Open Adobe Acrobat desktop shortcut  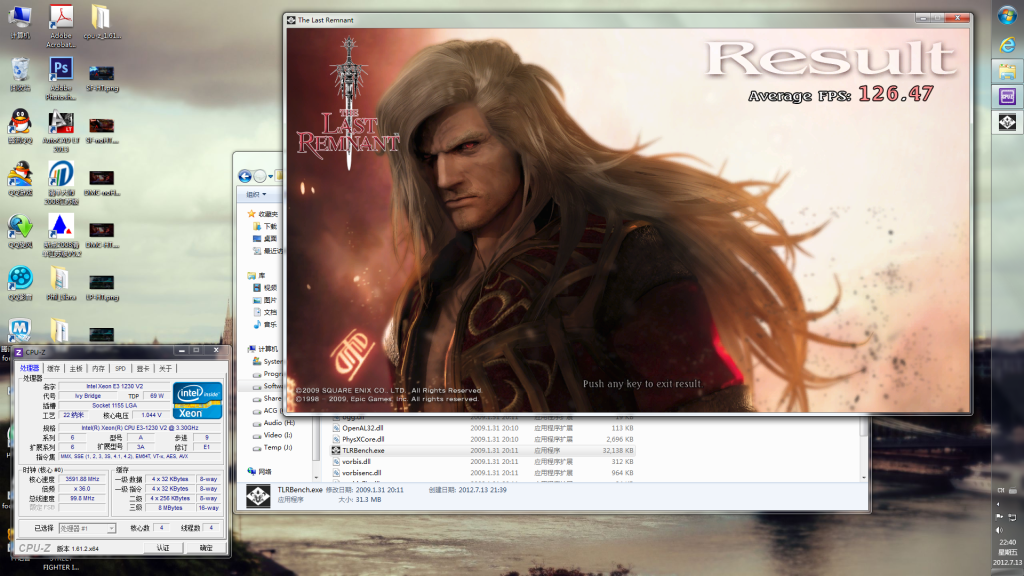tap(61, 18)
